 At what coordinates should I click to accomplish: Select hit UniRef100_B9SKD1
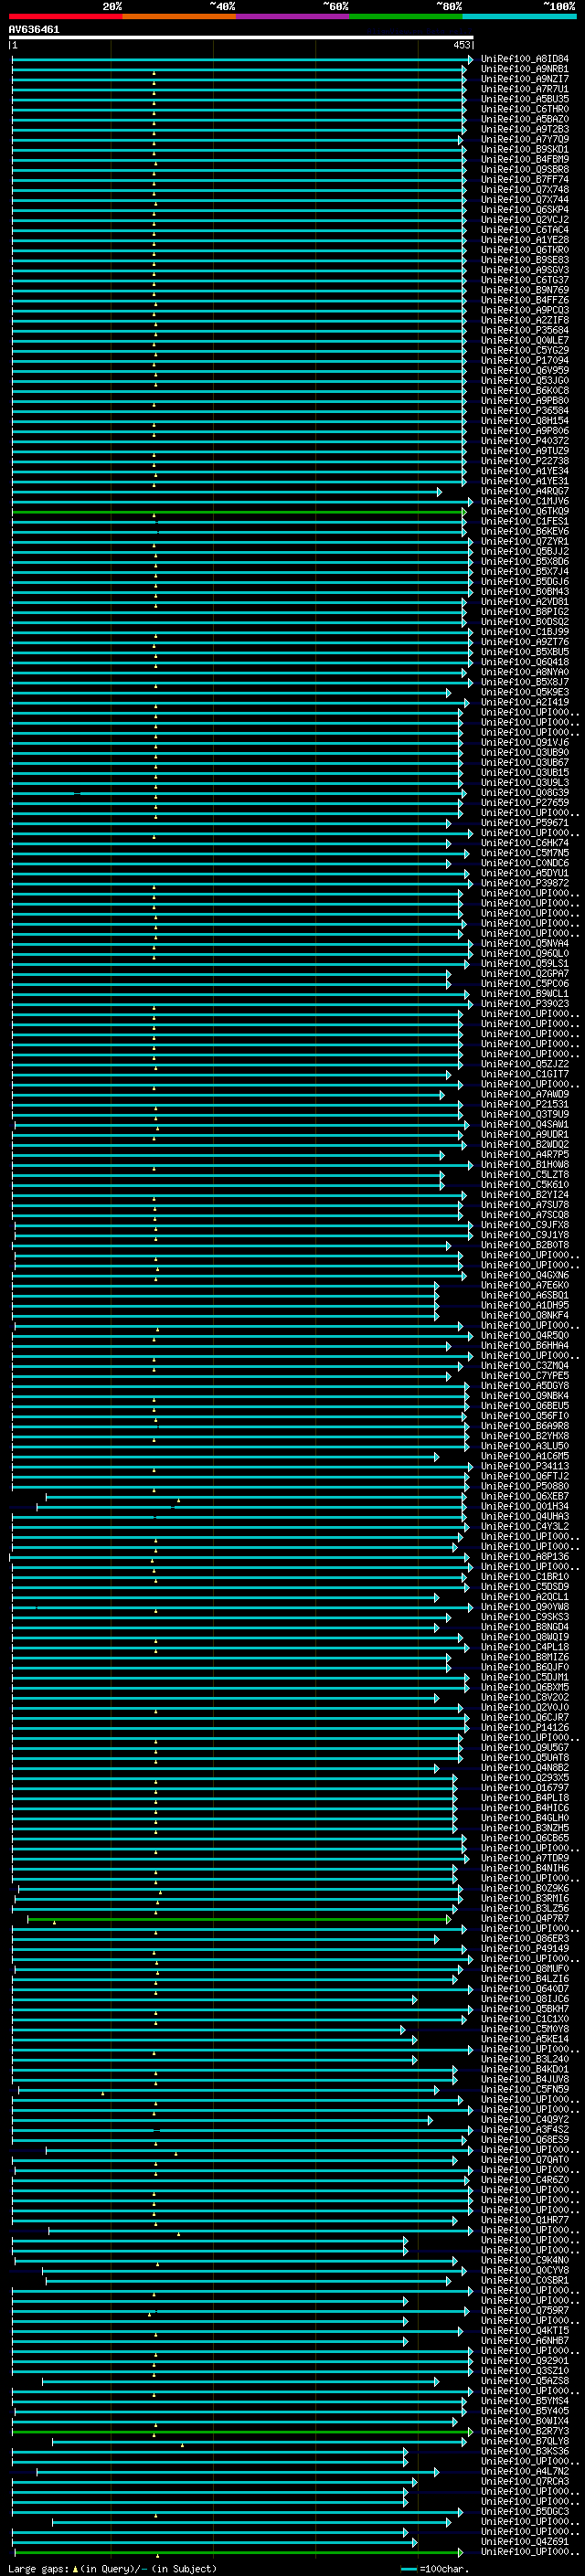pyautogui.click(x=525, y=149)
